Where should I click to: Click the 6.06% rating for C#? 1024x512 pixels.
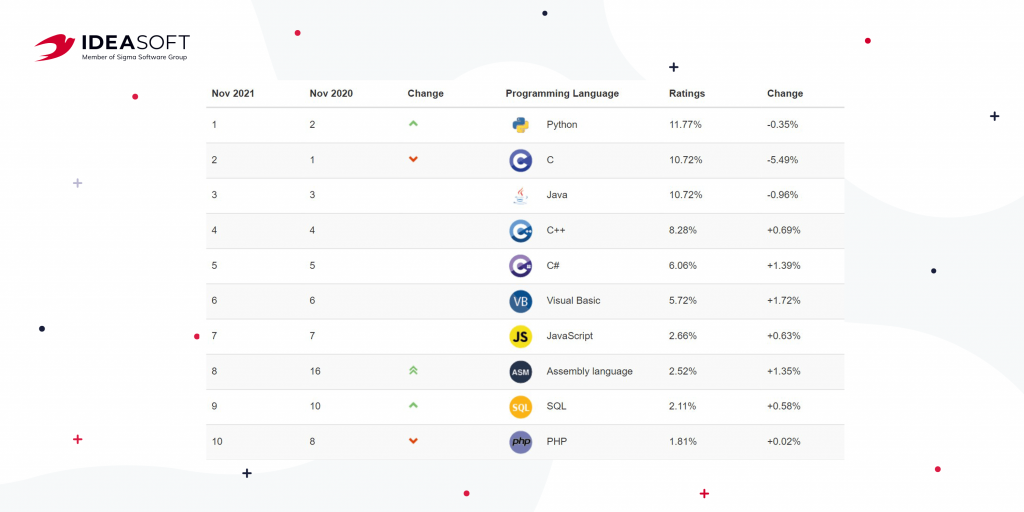(682, 266)
